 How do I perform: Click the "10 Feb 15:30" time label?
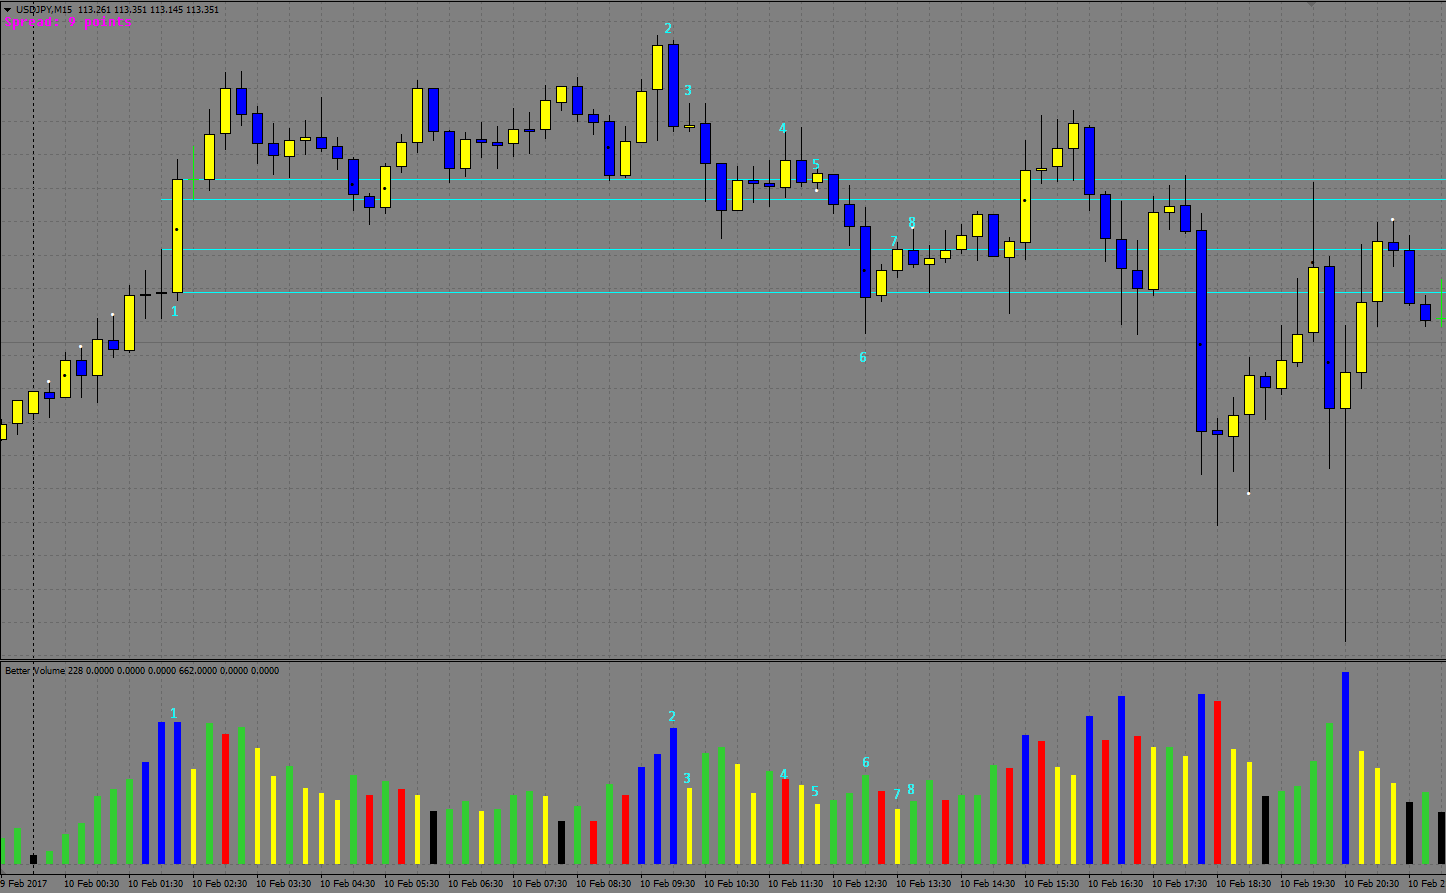click(1051, 884)
